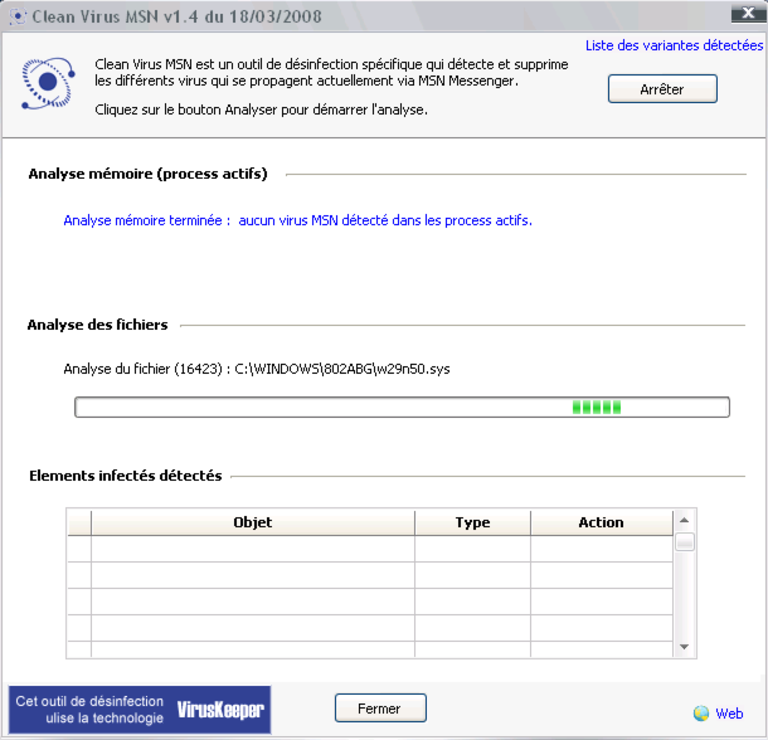Click the Type column header
Image resolution: width=768 pixels, height=740 pixels.
[473, 522]
